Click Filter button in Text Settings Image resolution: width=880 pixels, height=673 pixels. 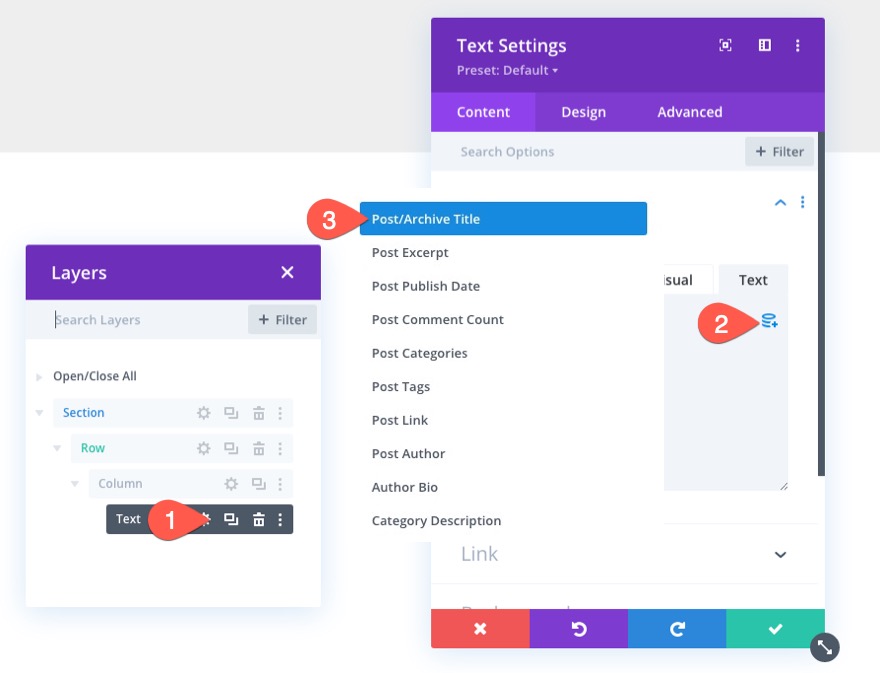click(780, 152)
